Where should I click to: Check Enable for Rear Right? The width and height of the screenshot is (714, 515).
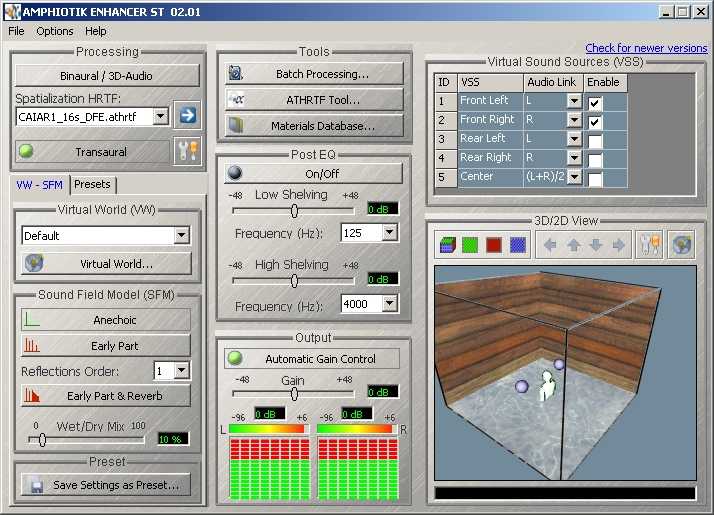[595, 160]
